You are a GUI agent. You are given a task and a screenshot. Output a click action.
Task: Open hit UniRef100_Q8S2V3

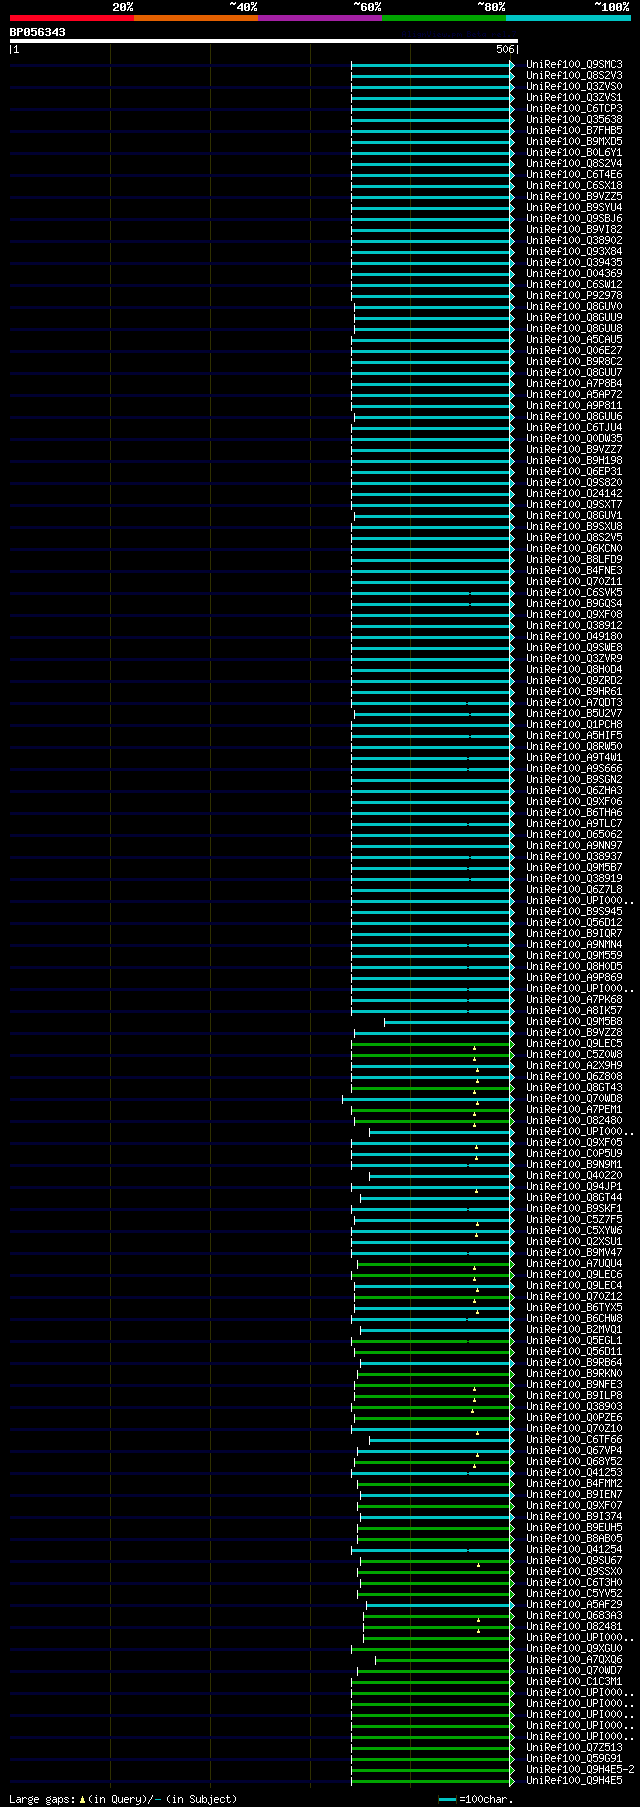[x=574, y=75]
